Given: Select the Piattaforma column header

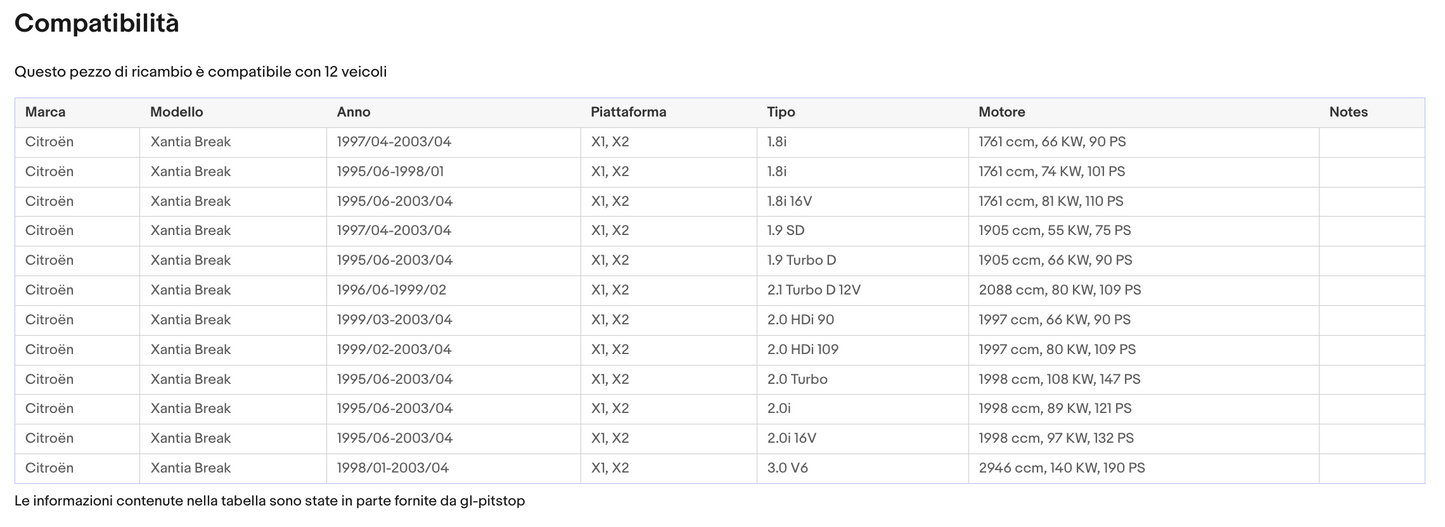Looking at the screenshot, I should coord(628,112).
